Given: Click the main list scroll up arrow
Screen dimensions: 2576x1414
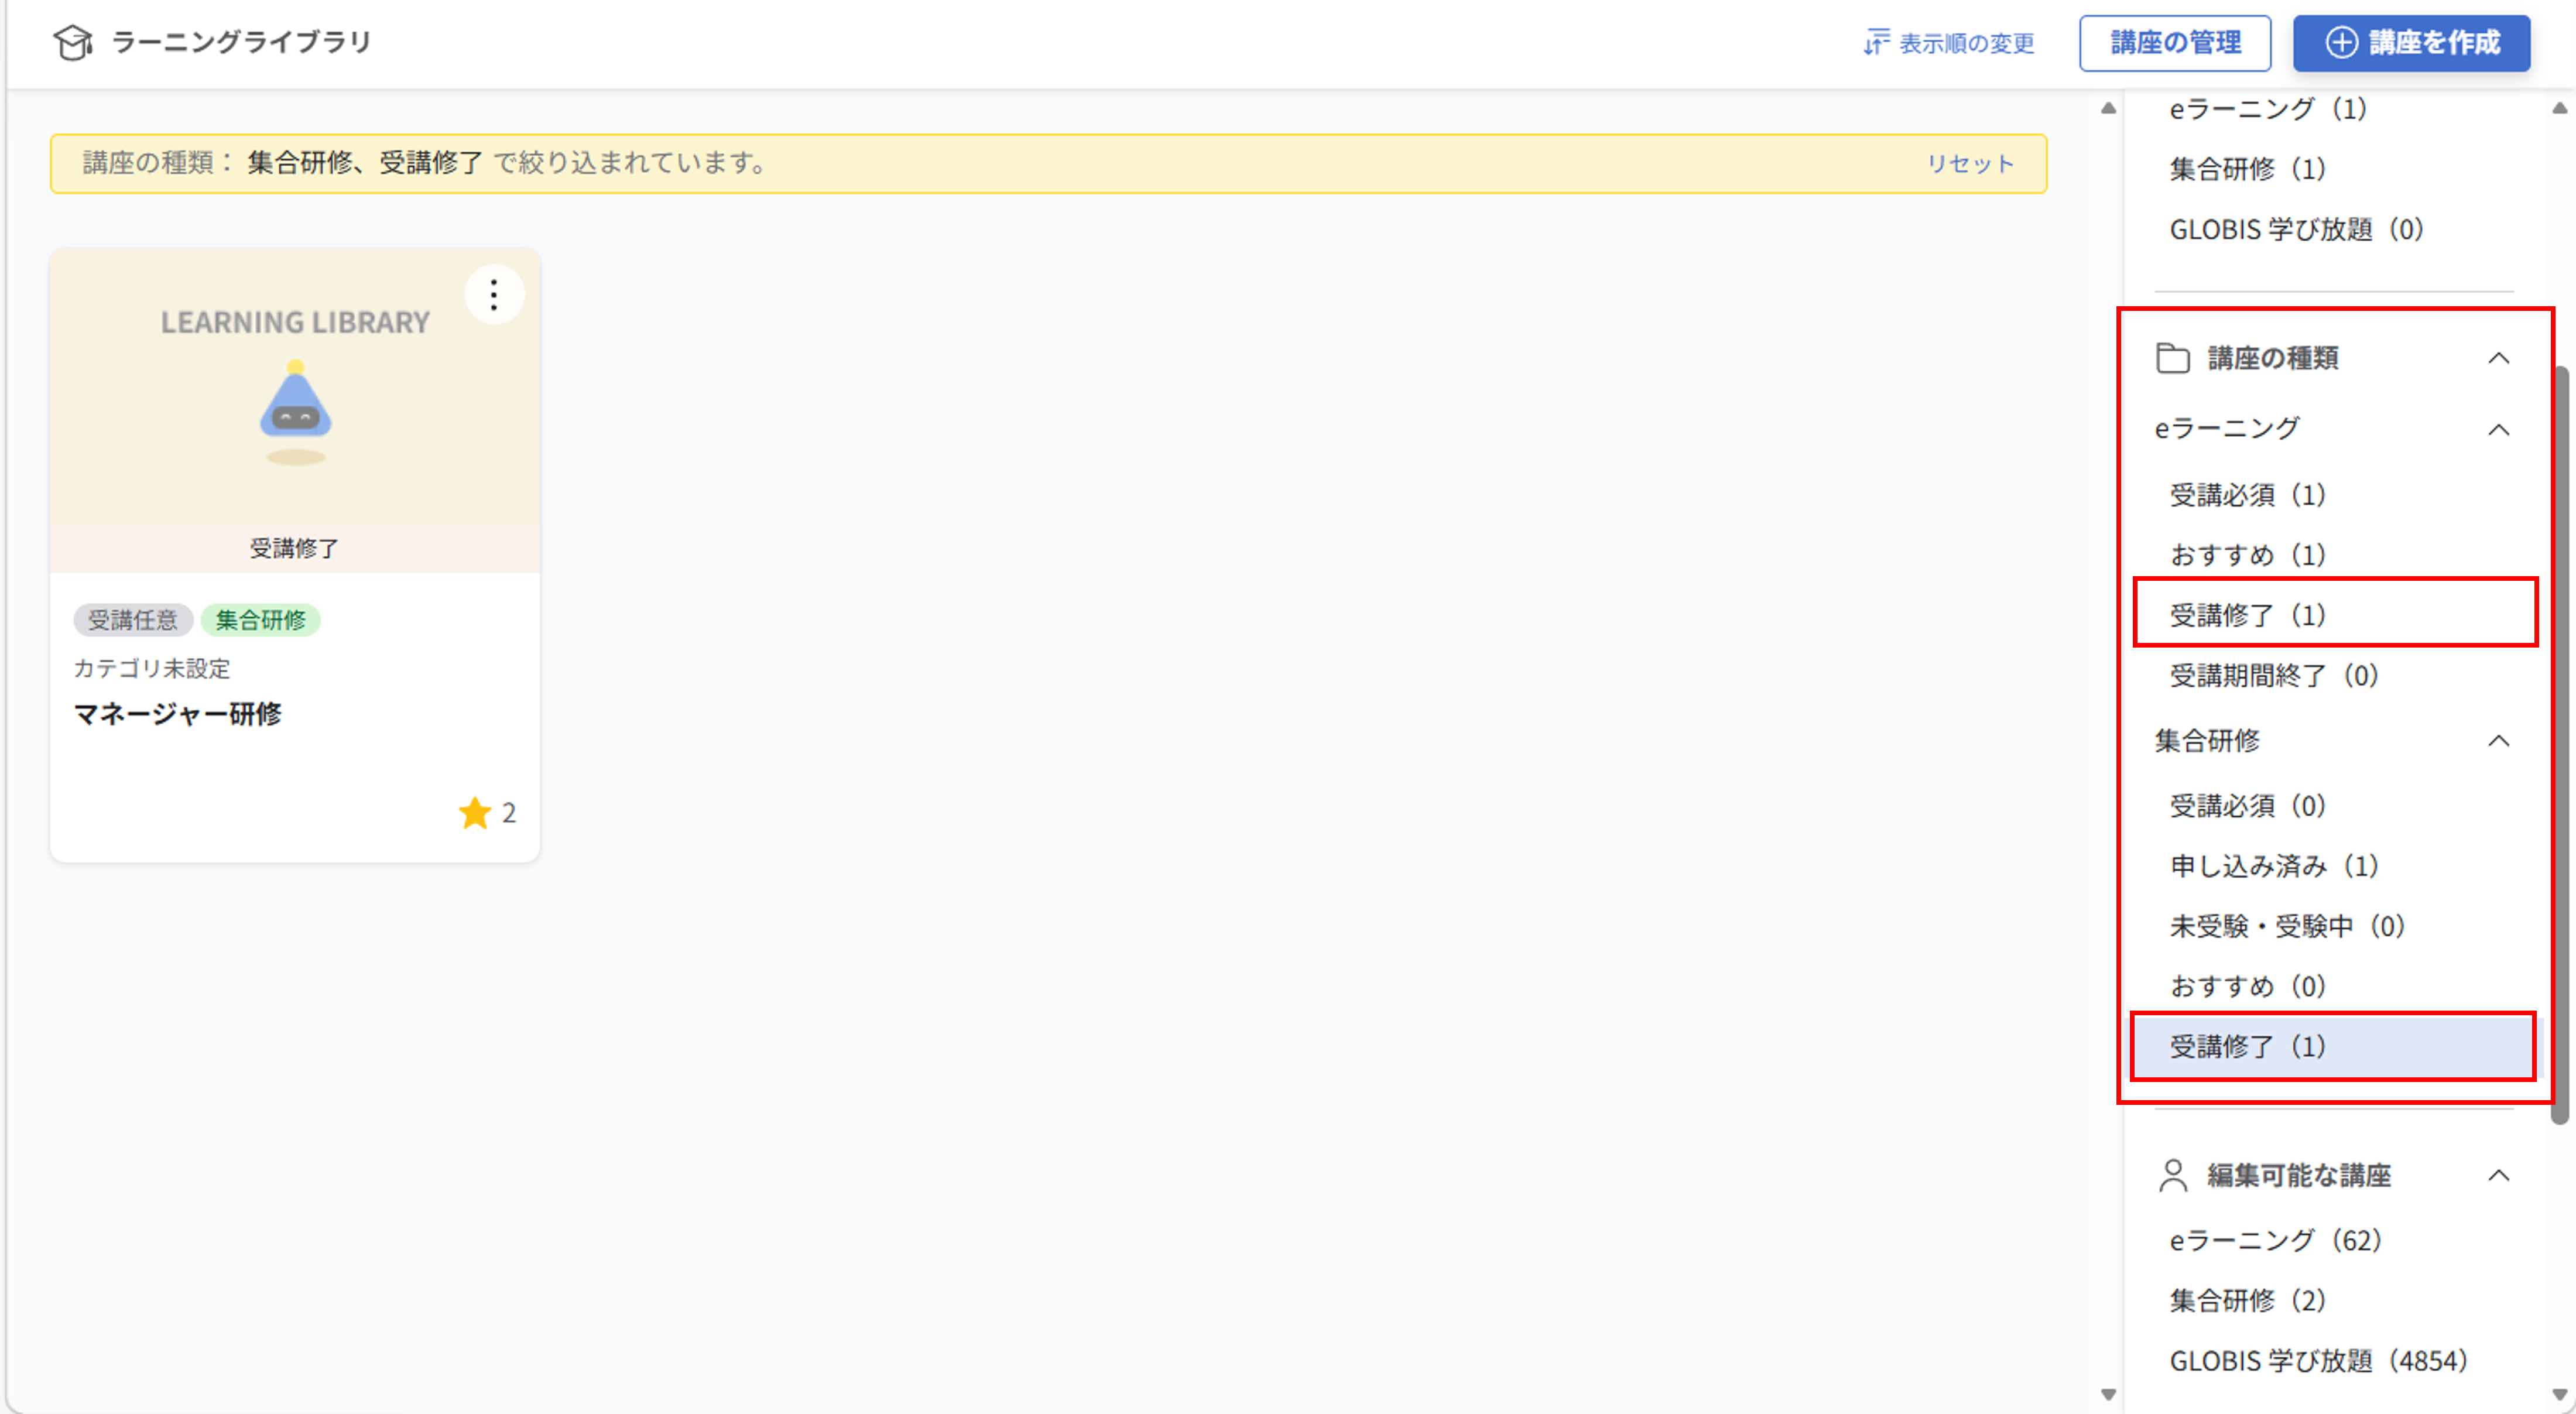Looking at the screenshot, I should point(2109,108).
